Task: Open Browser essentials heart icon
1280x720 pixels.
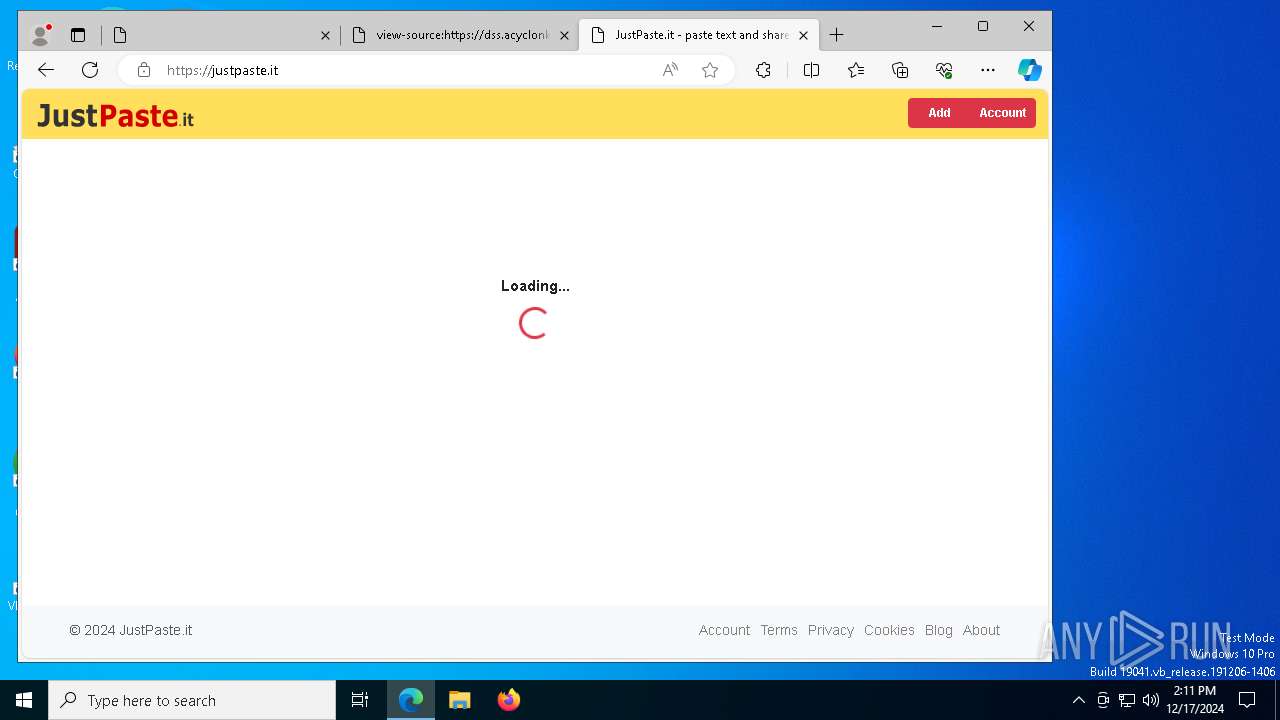Action: [x=944, y=70]
